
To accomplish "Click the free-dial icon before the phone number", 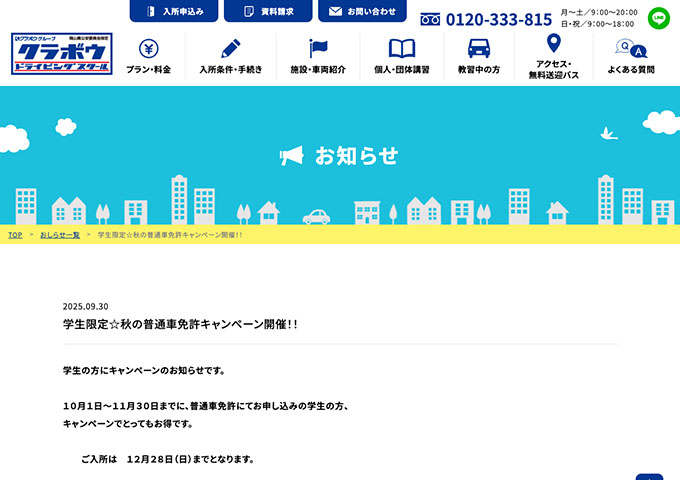I will click(430, 20).
